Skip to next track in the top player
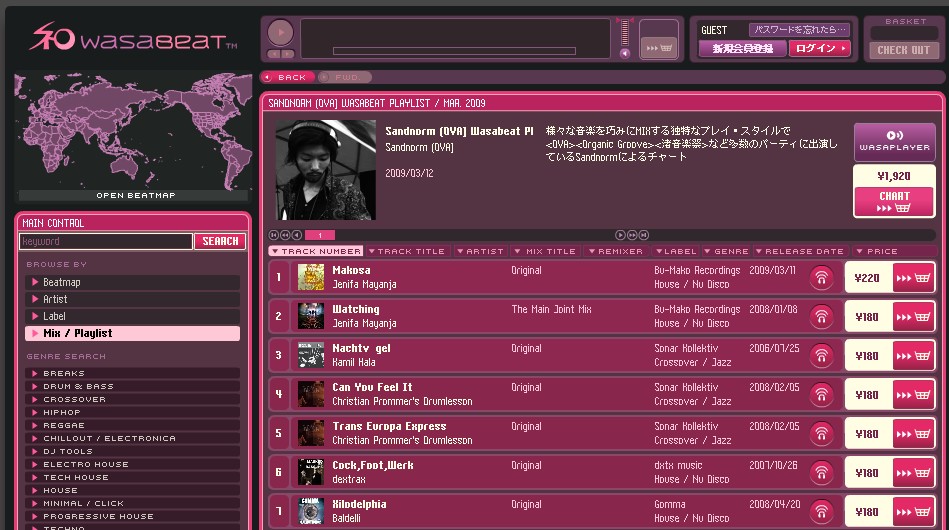Image resolution: width=949 pixels, height=530 pixels. click(x=287, y=54)
